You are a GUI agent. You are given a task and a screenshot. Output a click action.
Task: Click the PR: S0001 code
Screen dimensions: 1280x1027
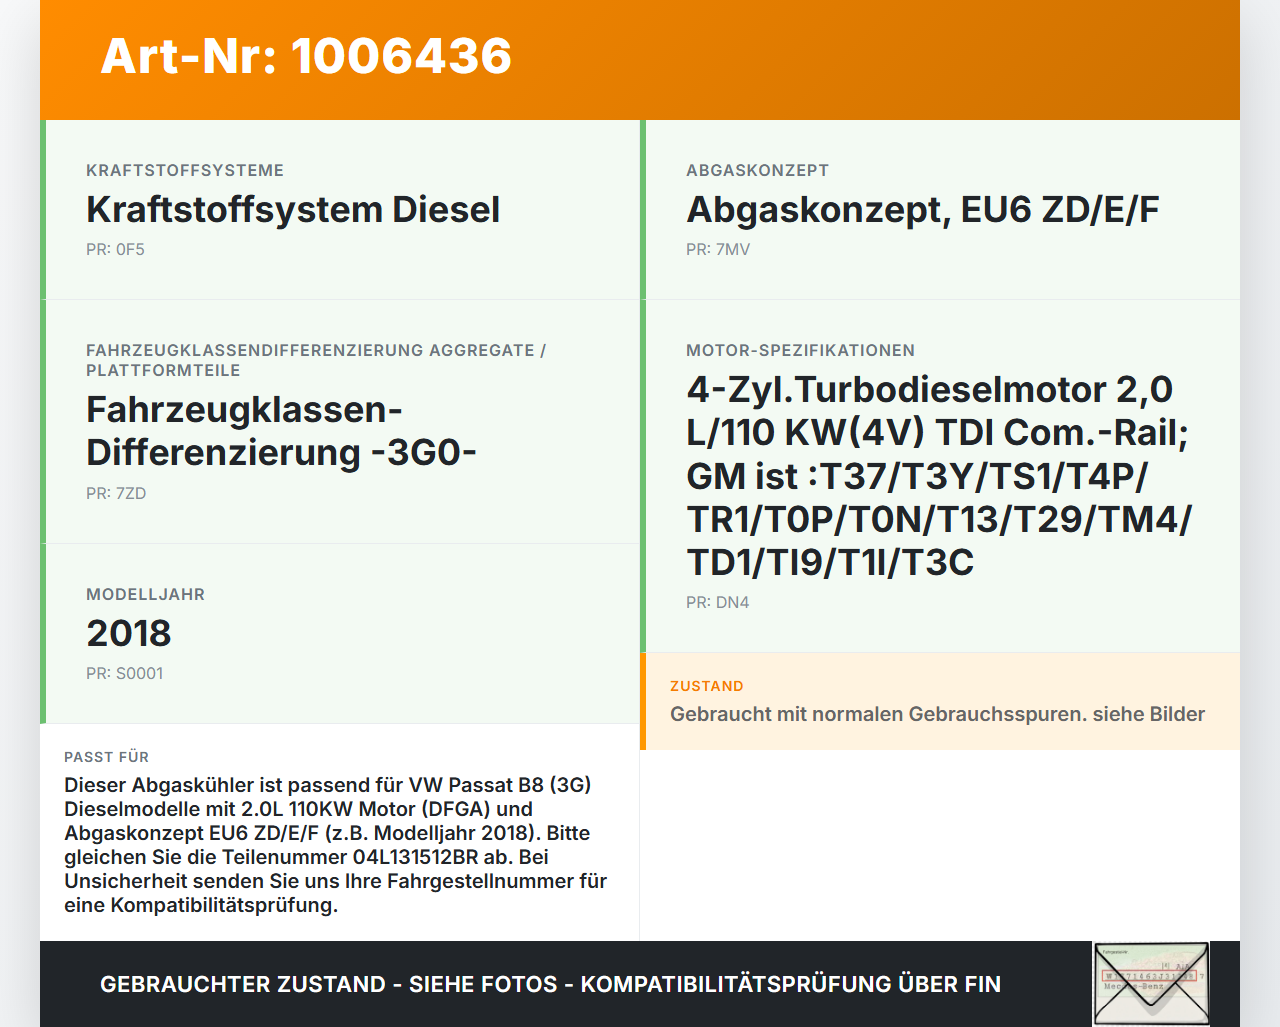pos(124,673)
